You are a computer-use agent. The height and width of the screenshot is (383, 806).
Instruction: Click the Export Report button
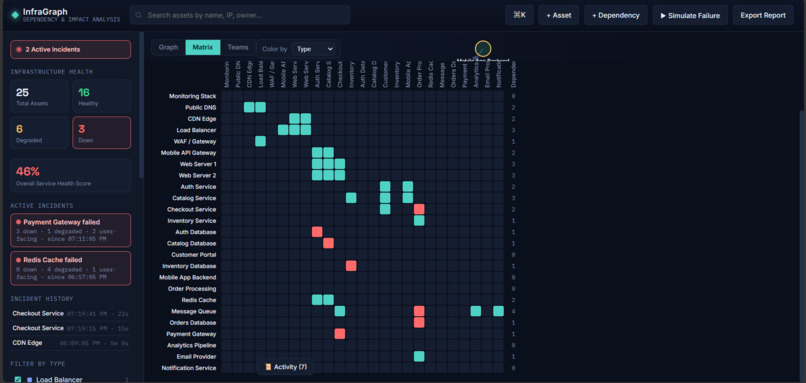tap(763, 15)
